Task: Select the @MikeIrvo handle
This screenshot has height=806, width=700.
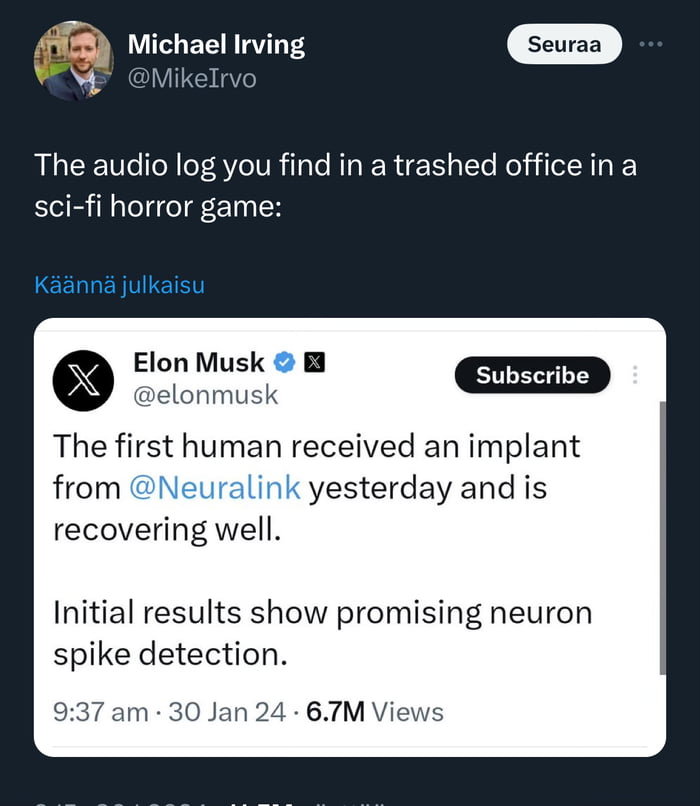Action: point(192,75)
